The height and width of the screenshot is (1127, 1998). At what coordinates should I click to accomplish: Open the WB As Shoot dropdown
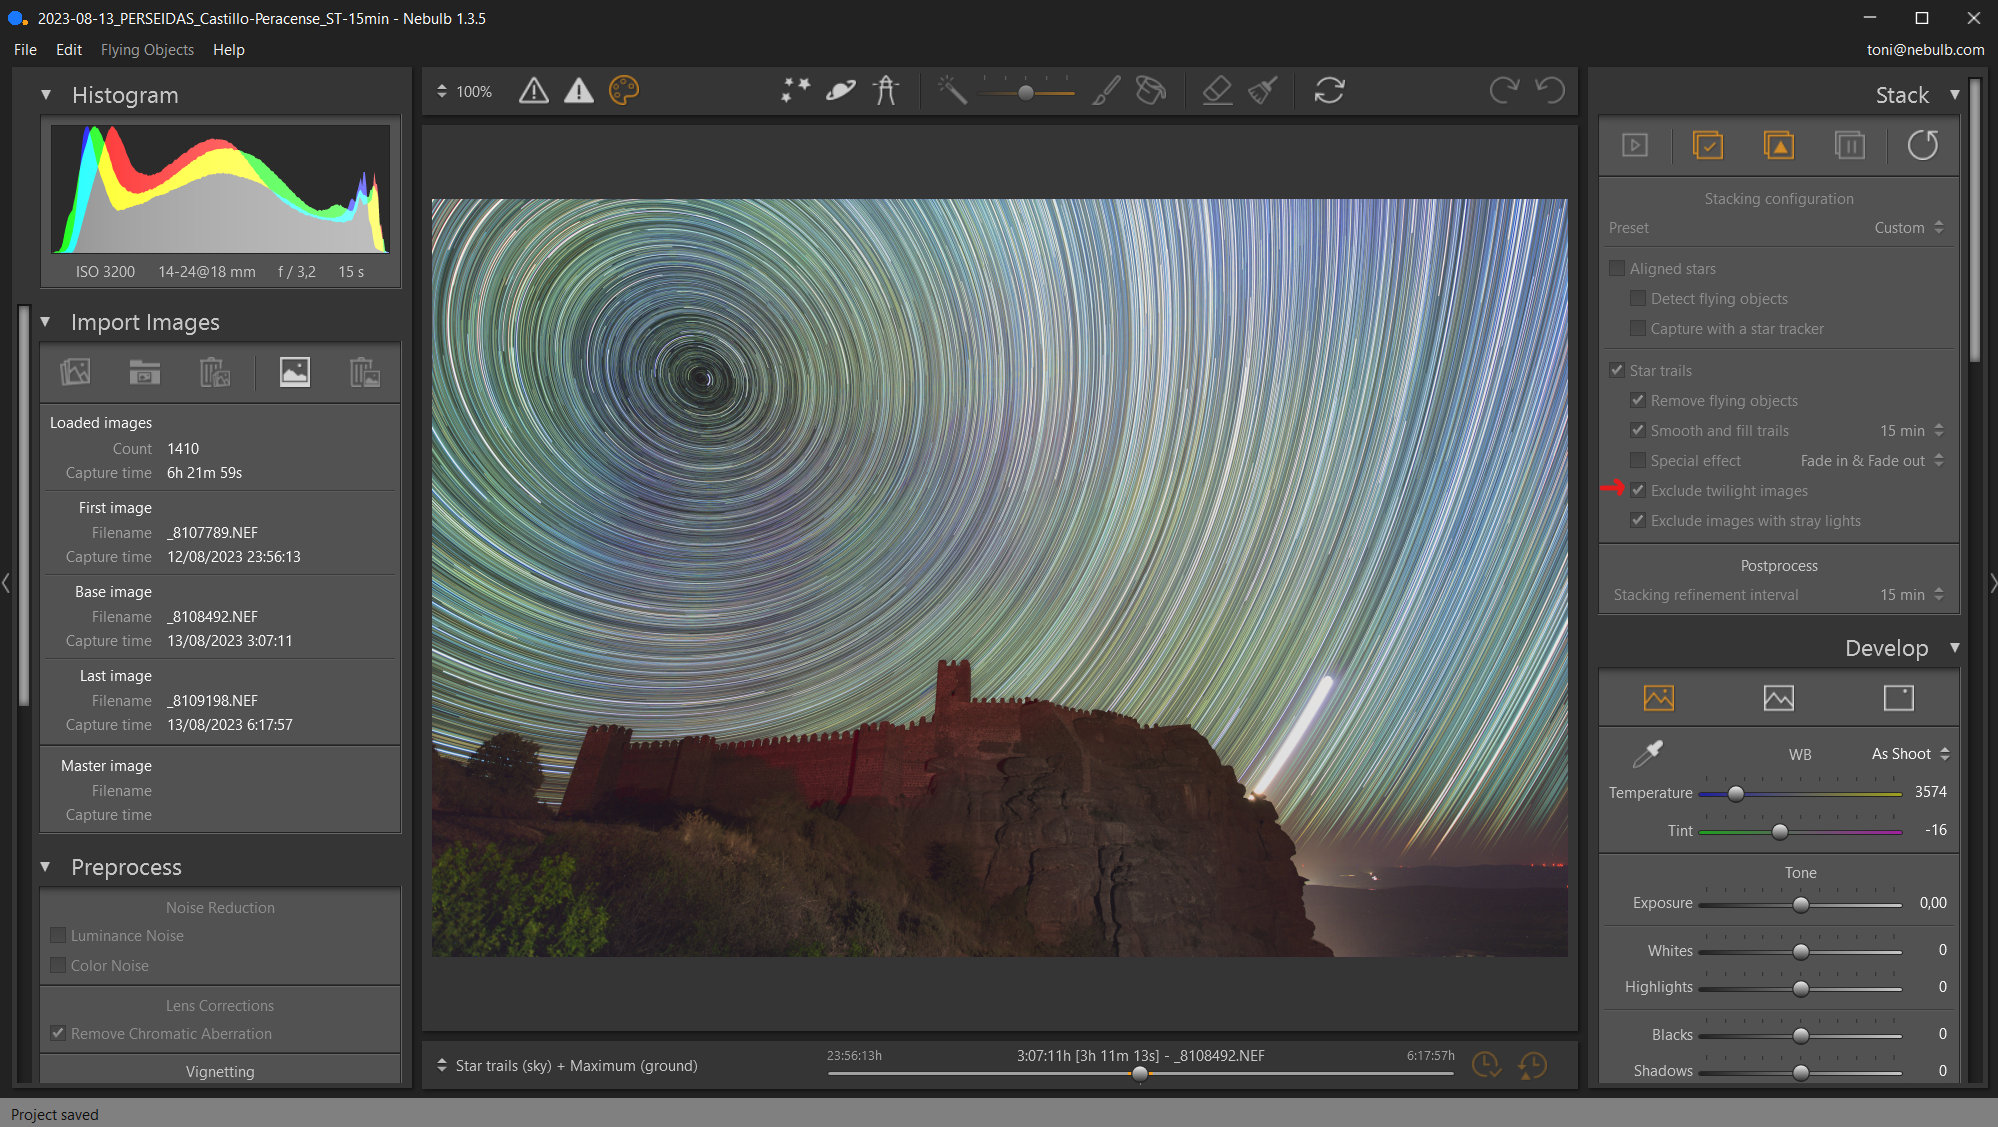tap(1910, 754)
